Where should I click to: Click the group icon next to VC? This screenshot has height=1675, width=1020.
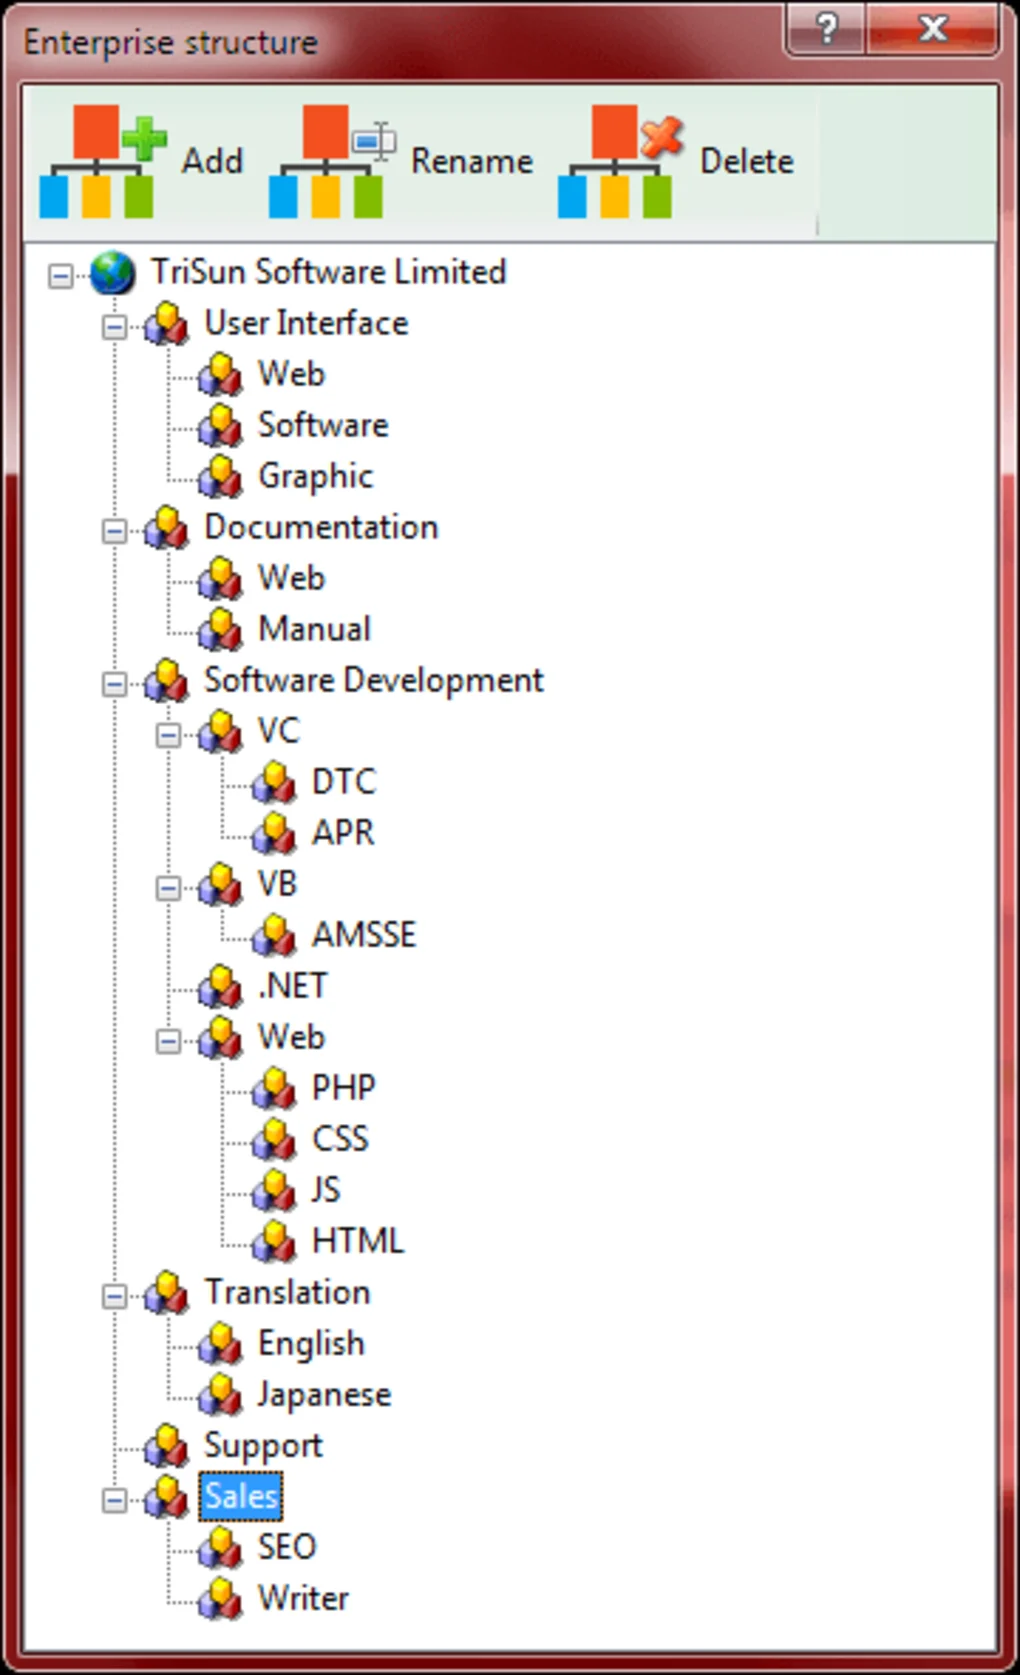click(220, 732)
